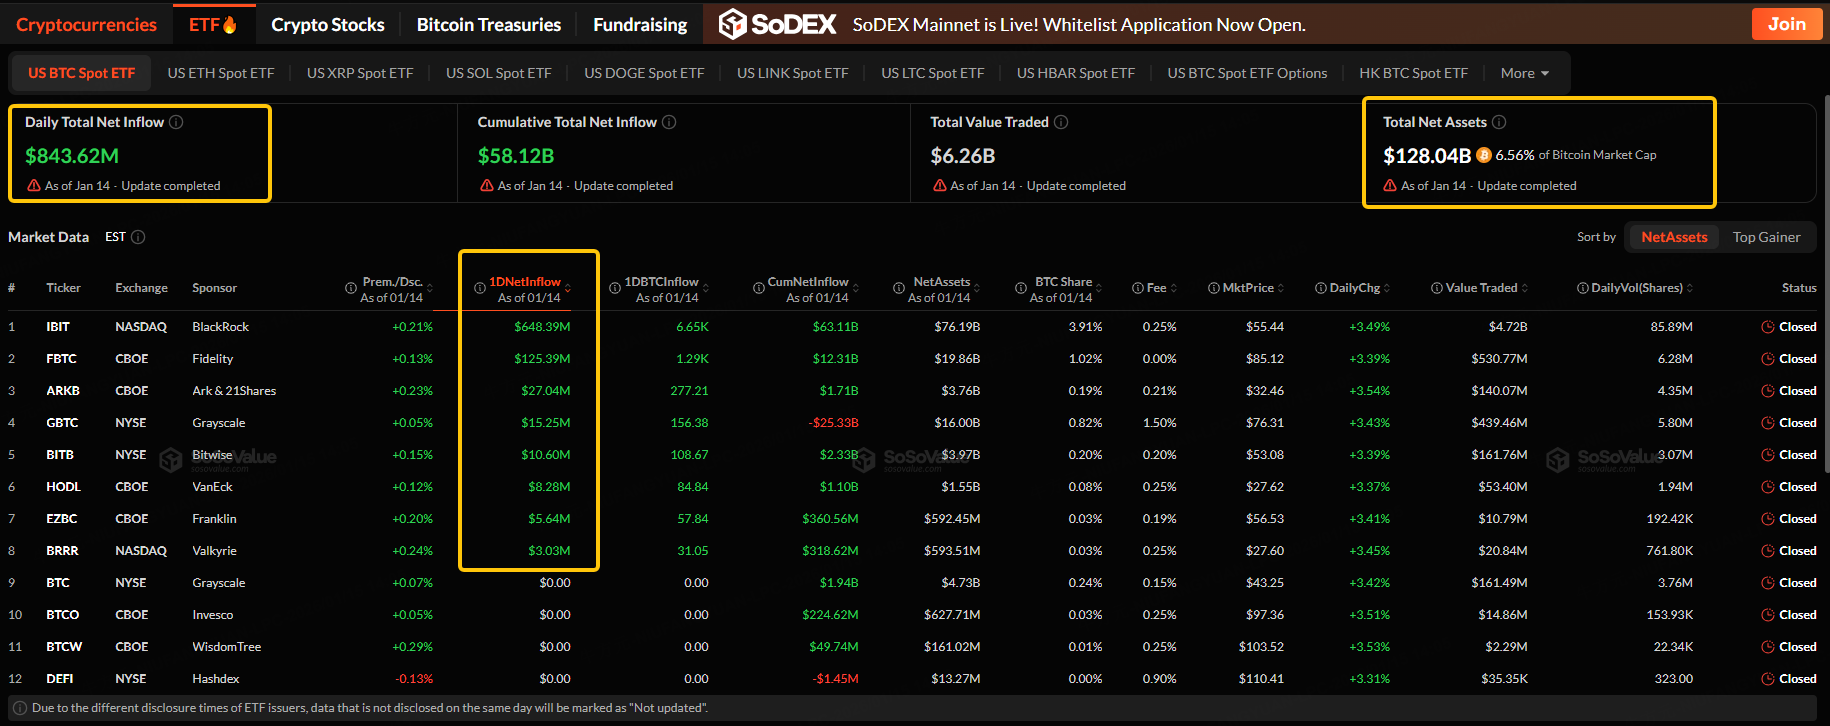Click the orange Bitcoin icon beside 6.56%
1830x726 pixels.
[1484, 155]
